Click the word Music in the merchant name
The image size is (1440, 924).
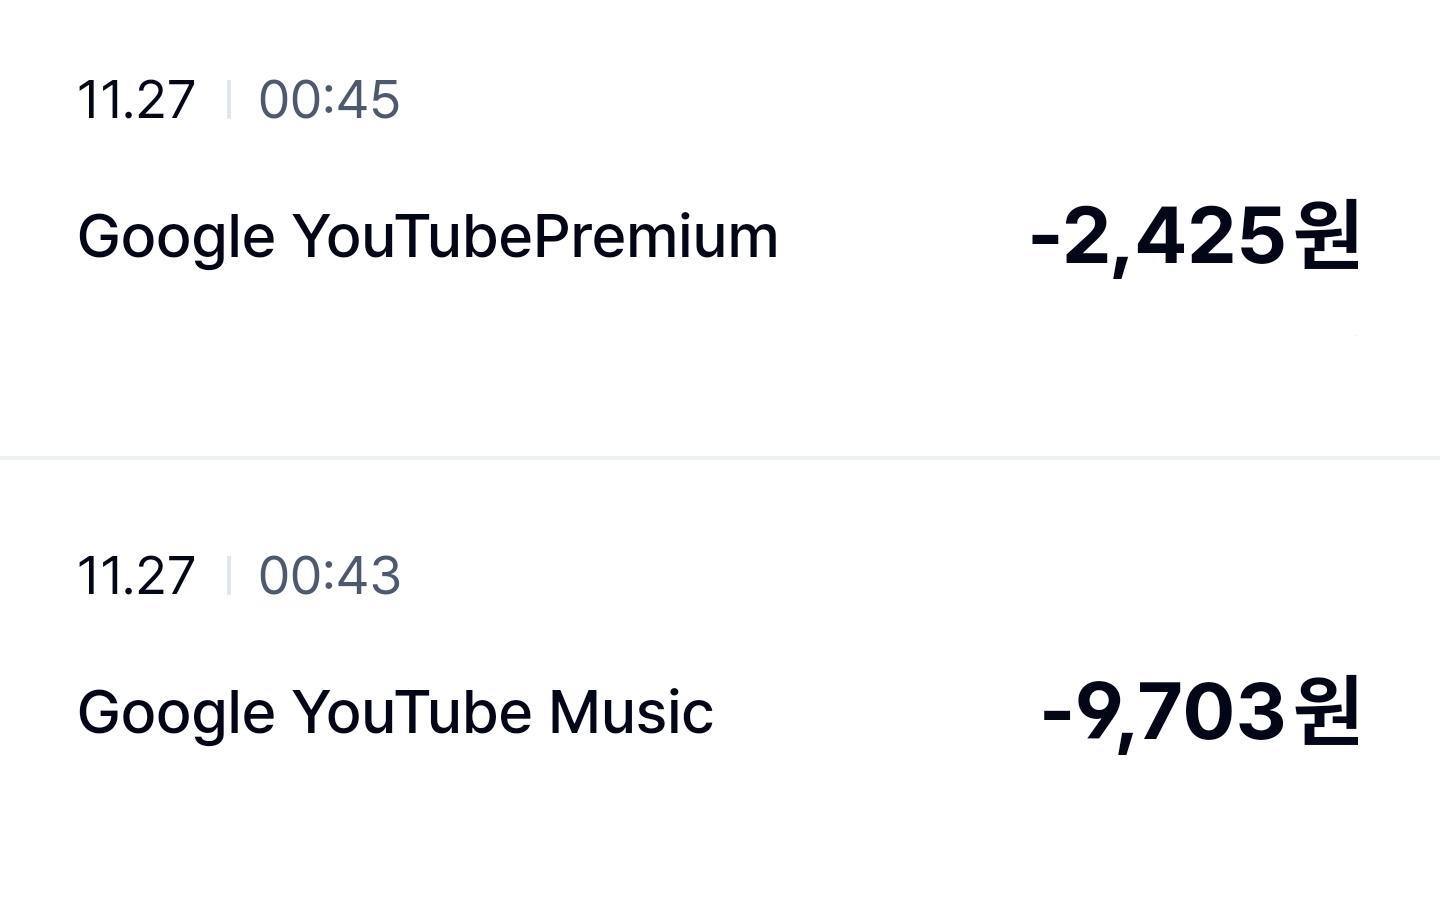[x=631, y=713]
